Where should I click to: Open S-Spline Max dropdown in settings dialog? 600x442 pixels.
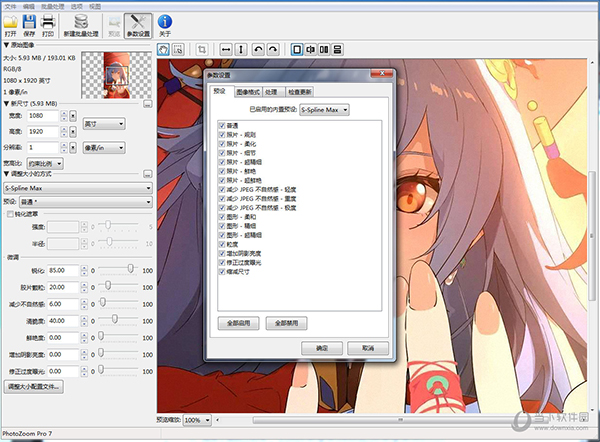tap(324, 110)
